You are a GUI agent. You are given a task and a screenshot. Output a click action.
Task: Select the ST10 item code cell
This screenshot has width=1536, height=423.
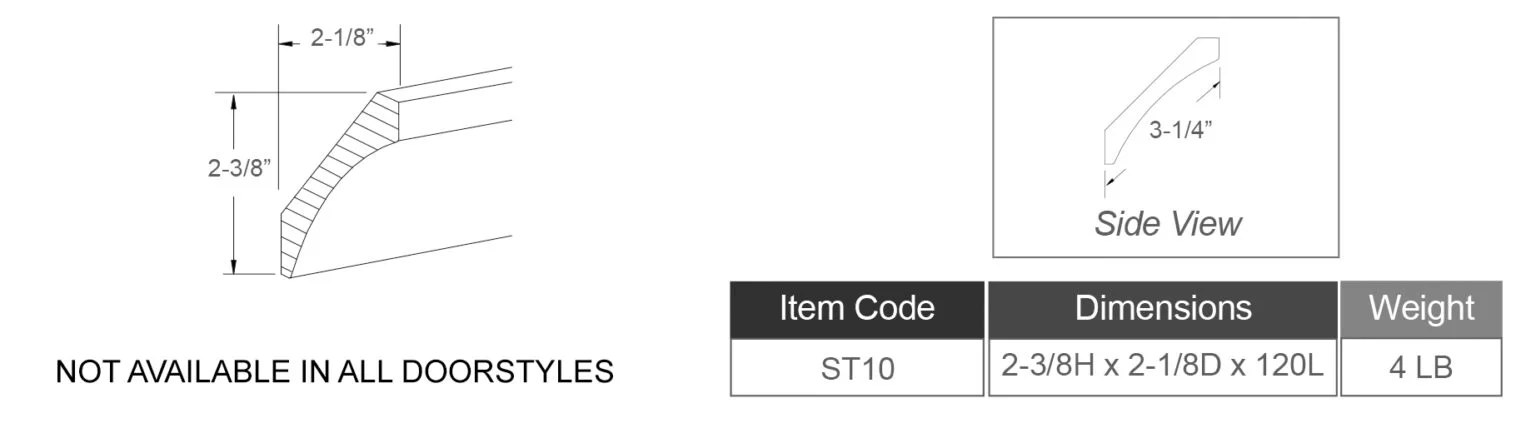[857, 367]
